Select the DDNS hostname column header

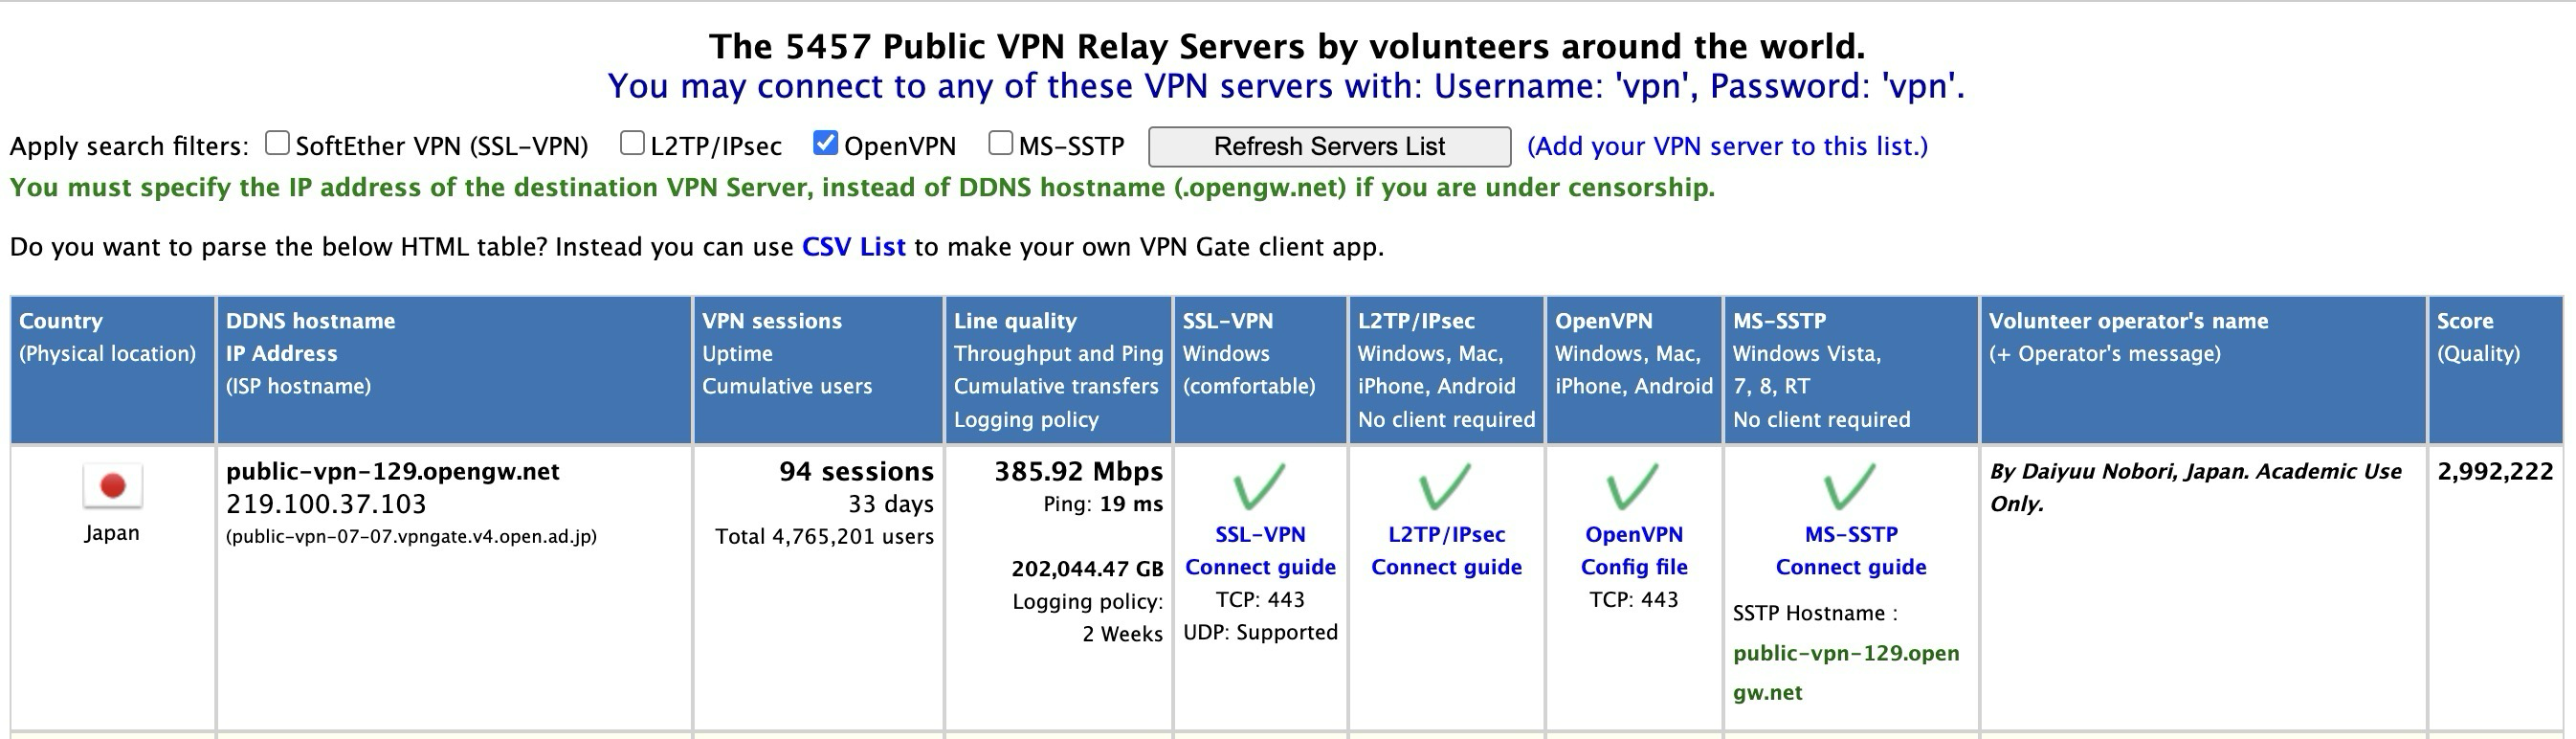454,370
